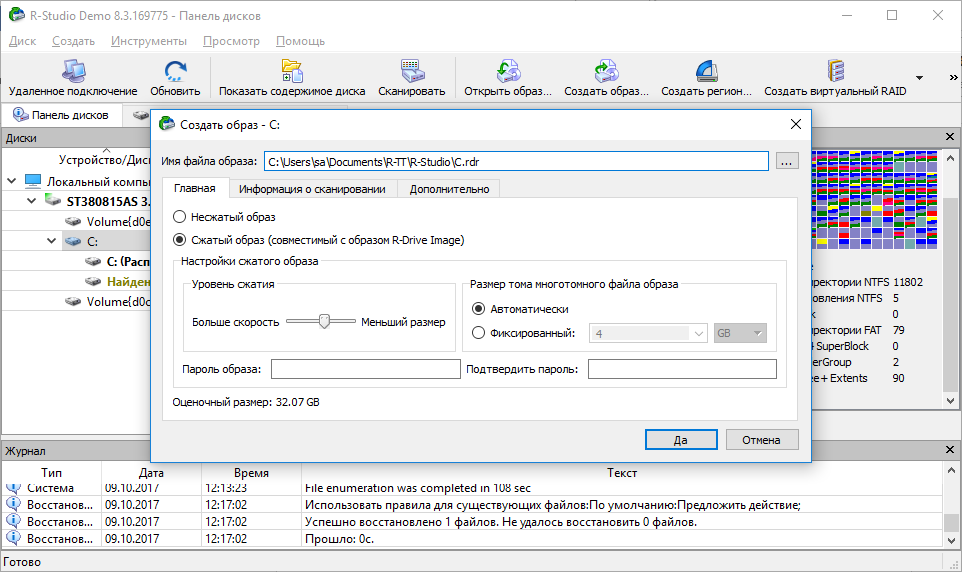Image resolution: width=962 pixels, height=572 pixels.
Task: Click the Обновить refresh icon
Action: click(x=175, y=71)
